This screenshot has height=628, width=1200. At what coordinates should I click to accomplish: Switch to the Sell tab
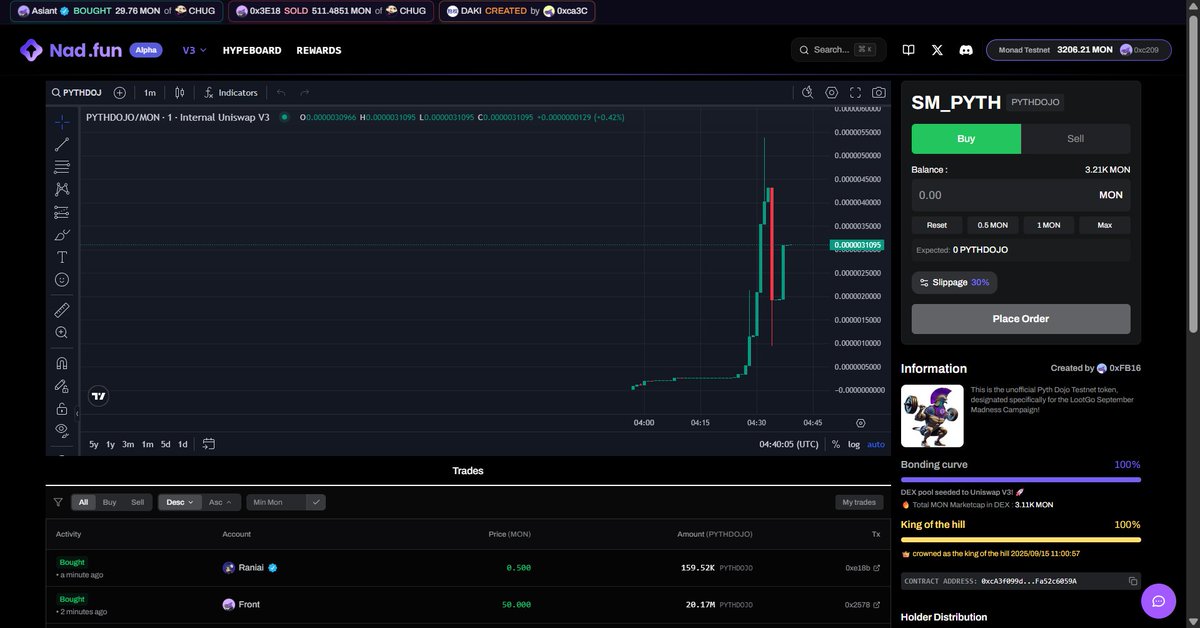click(x=1076, y=139)
